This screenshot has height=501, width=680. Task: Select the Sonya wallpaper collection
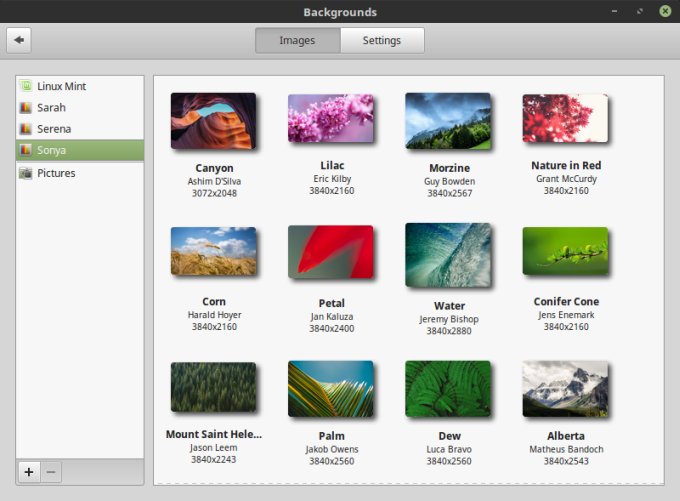click(54, 150)
